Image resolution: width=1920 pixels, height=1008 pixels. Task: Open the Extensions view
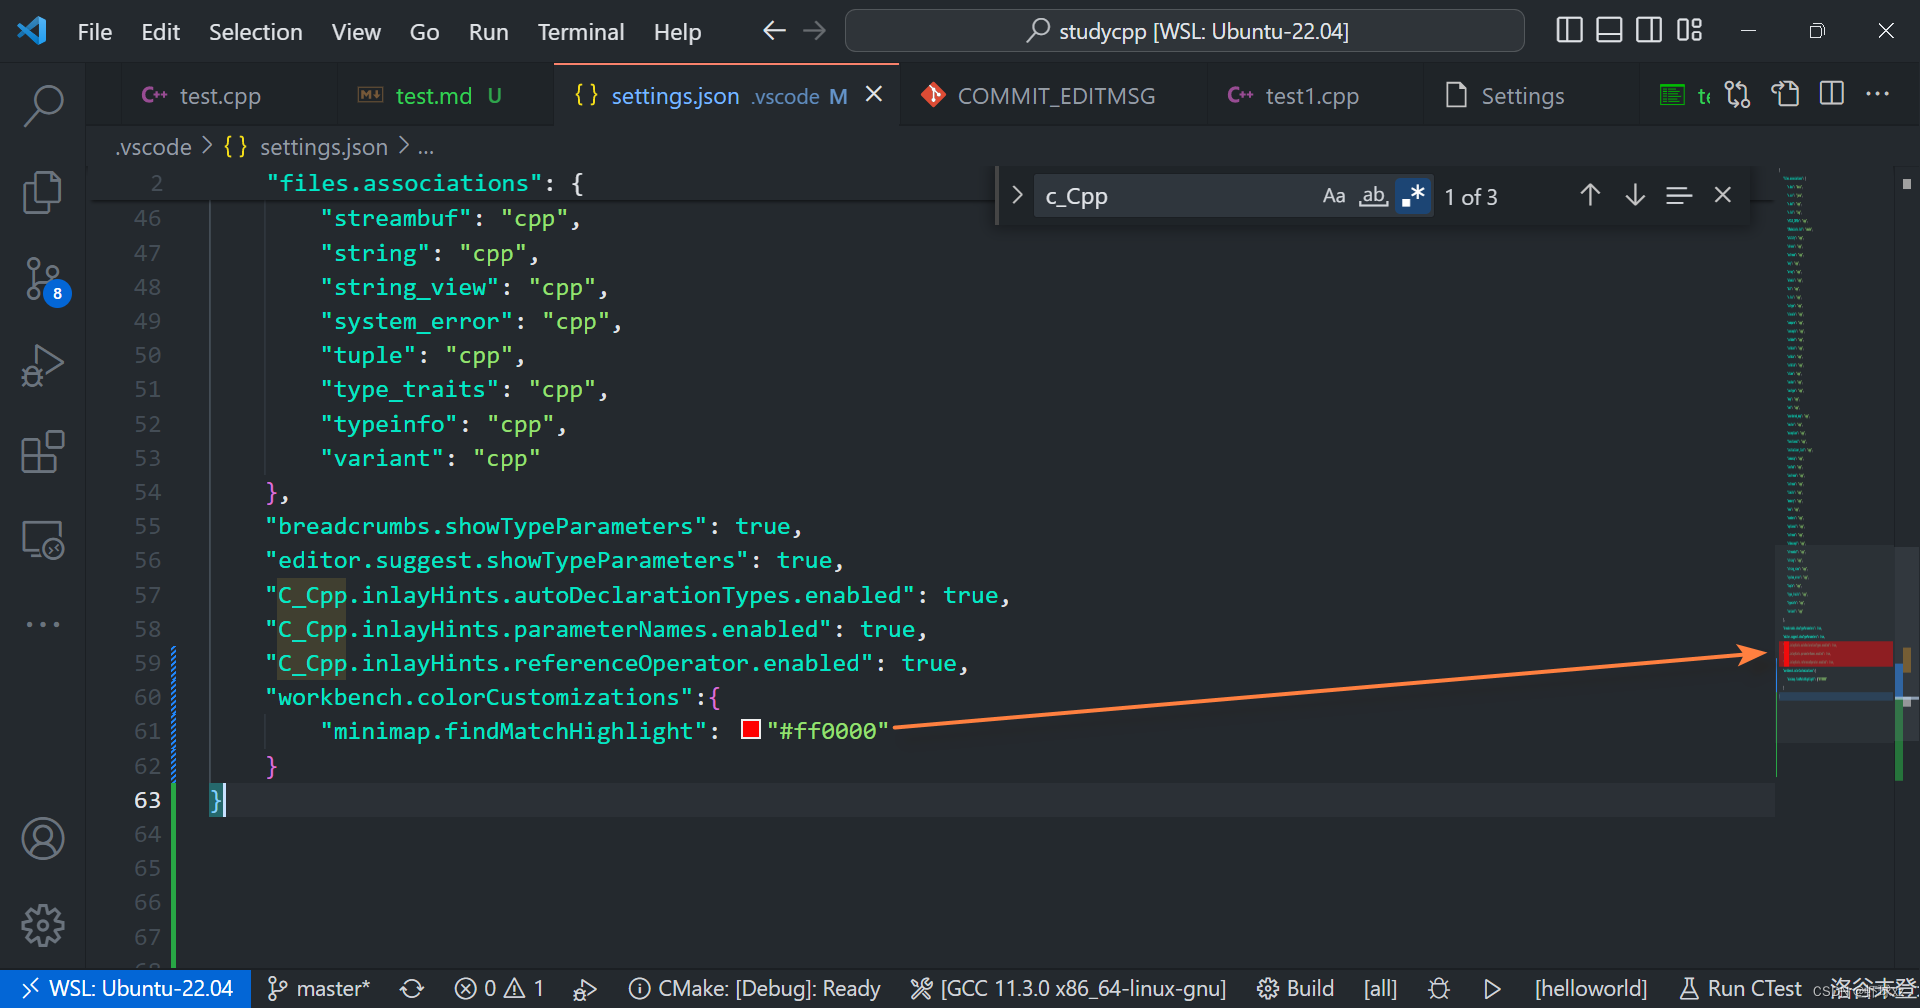(x=43, y=452)
